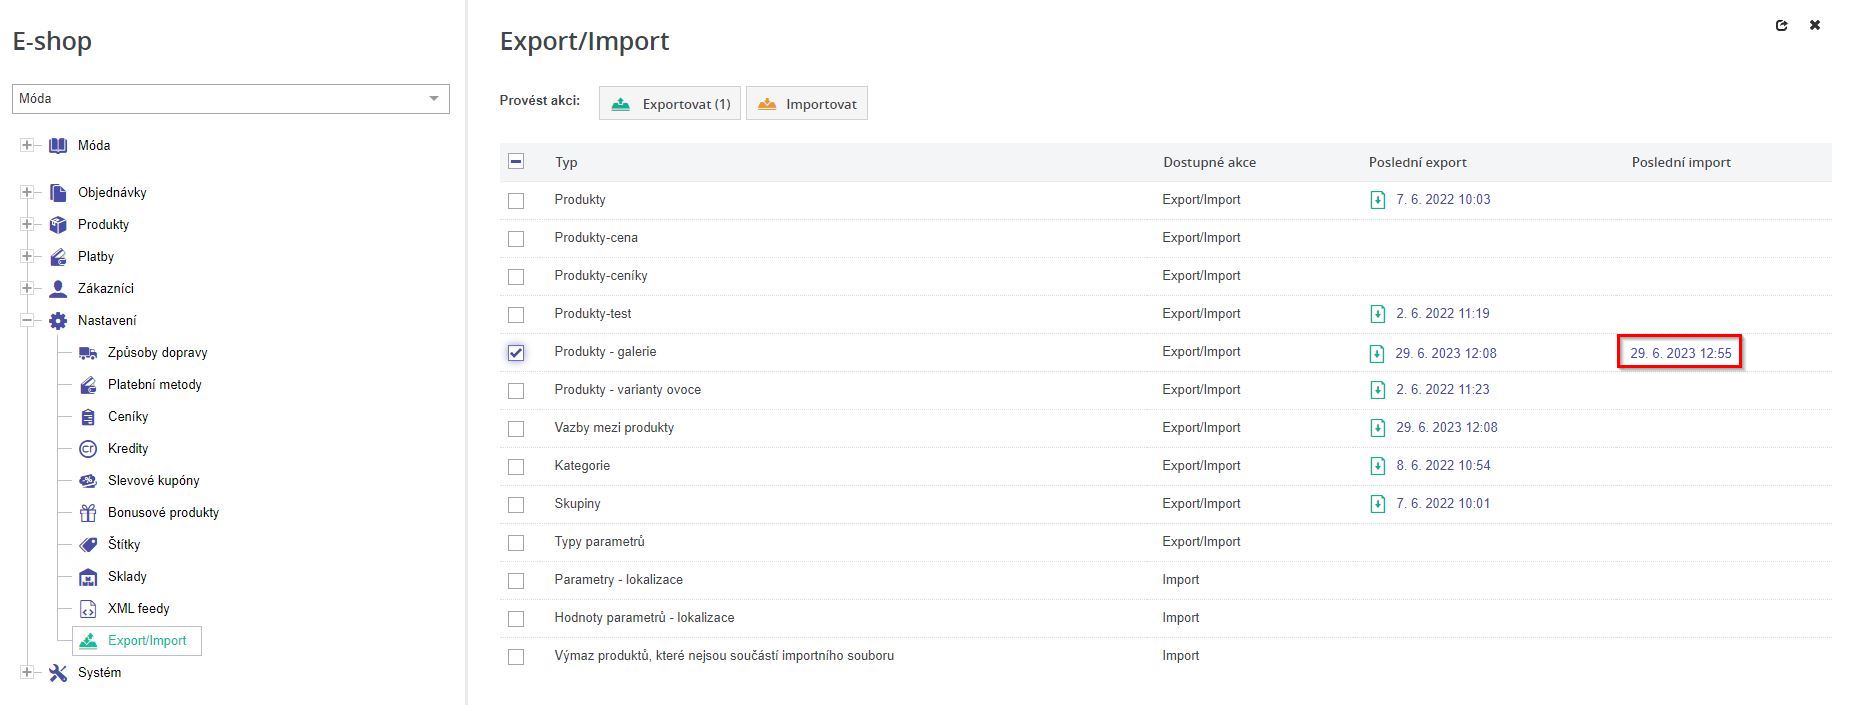Click the open-in-new-window icon at top right
Viewport: 1857px width, 705px height.
[x=1781, y=26]
